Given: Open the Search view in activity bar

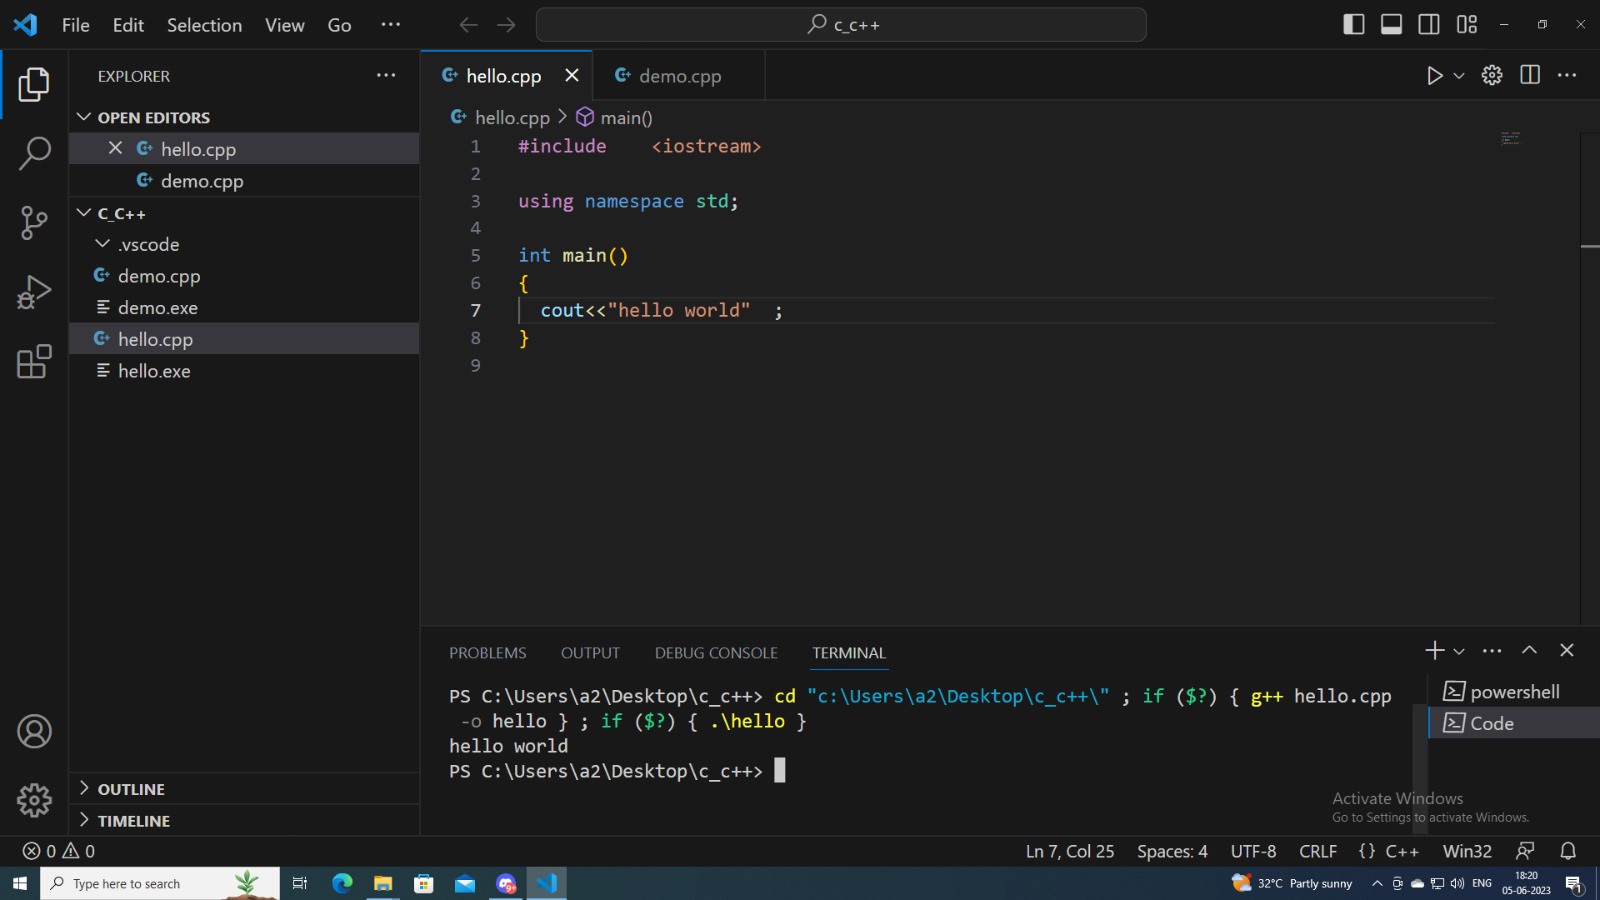Looking at the screenshot, I should pos(34,153).
